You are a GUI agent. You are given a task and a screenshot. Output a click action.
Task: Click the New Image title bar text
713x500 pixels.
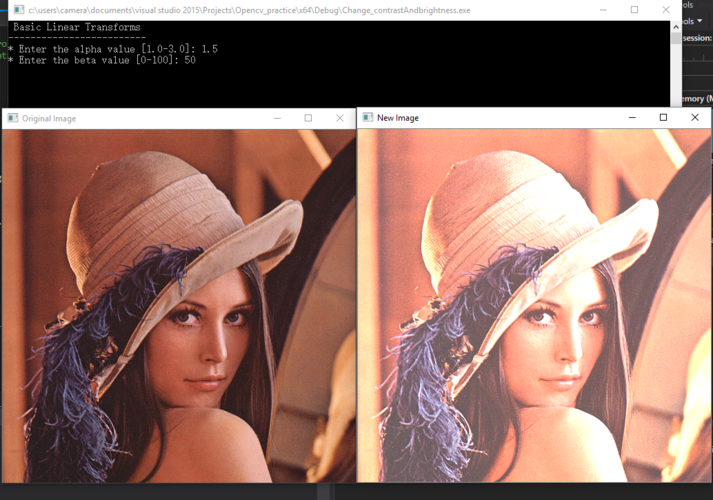pos(398,118)
